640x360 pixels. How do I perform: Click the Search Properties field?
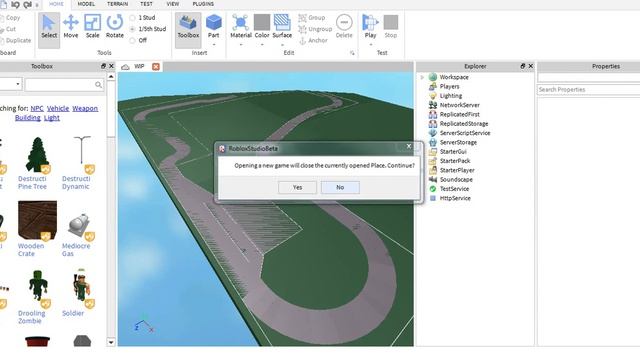click(x=589, y=89)
